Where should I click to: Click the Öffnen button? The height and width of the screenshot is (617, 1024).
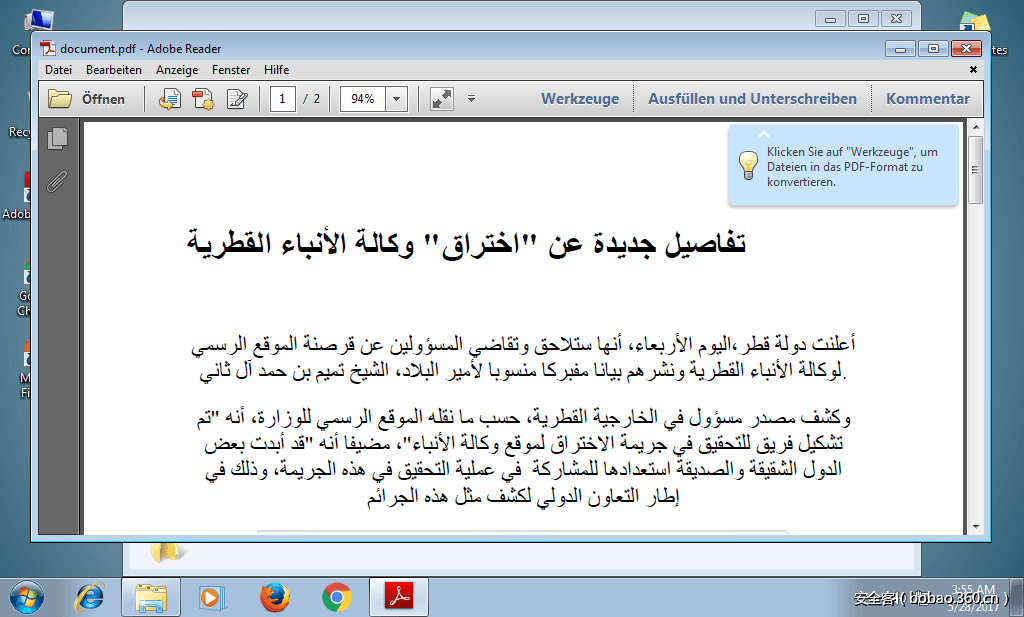point(87,98)
